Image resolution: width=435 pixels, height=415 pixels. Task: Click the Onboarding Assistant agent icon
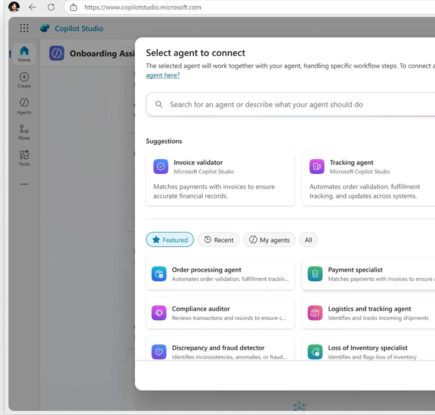pyautogui.click(x=57, y=53)
